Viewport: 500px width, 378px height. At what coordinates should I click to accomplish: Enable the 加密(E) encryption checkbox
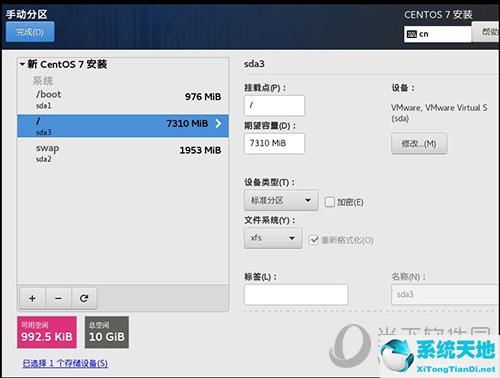click(330, 202)
